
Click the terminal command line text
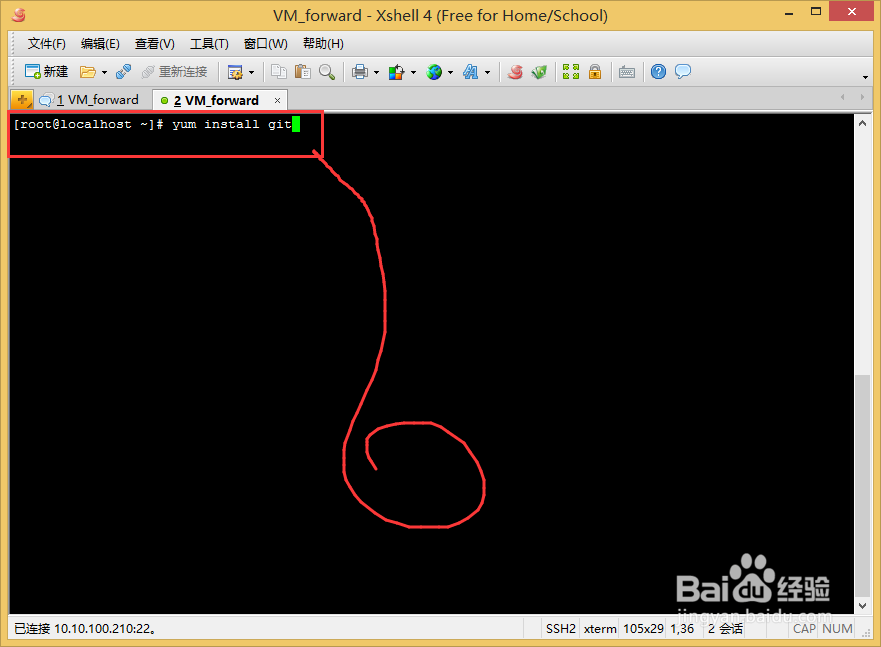point(152,124)
